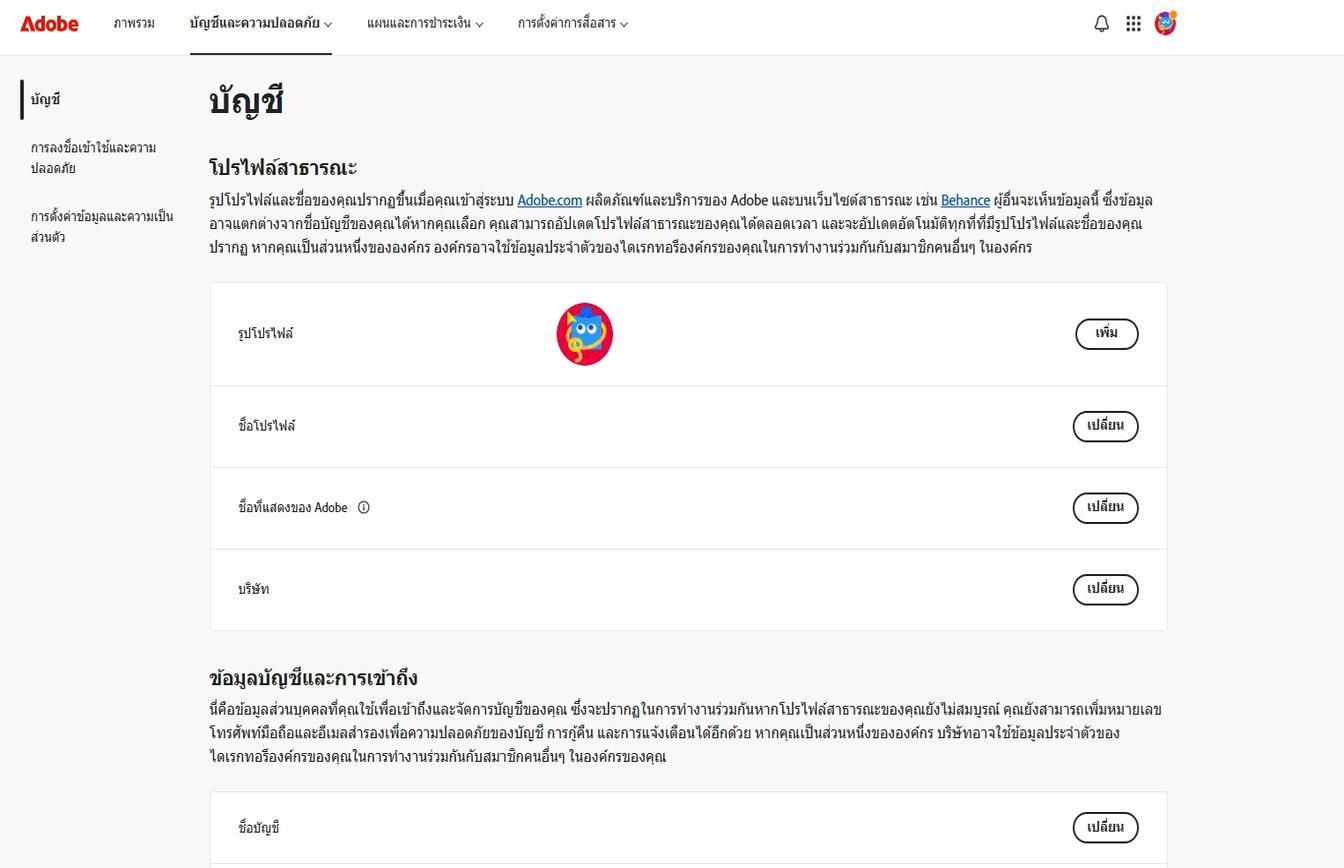Screen dimensions: 1344x868
Task: Open the notifications bell
Action: [x=1101, y=24]
